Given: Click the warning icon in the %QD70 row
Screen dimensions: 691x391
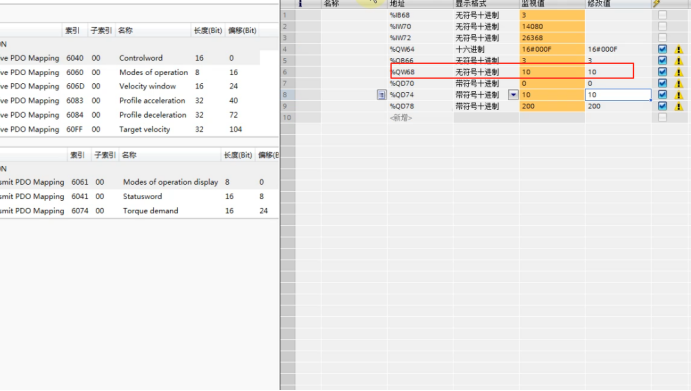Looking at the screenshot, I should click(x=679, y=83).
